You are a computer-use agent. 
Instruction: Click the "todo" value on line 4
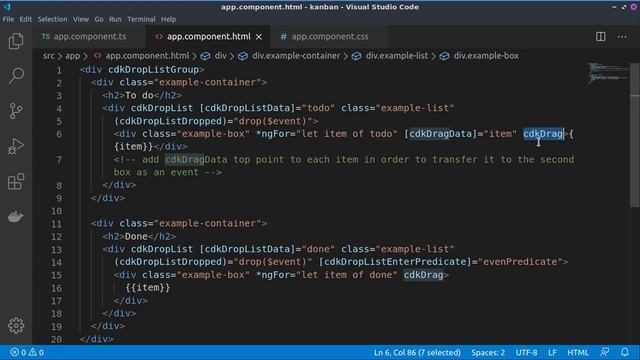coord(318,108)
